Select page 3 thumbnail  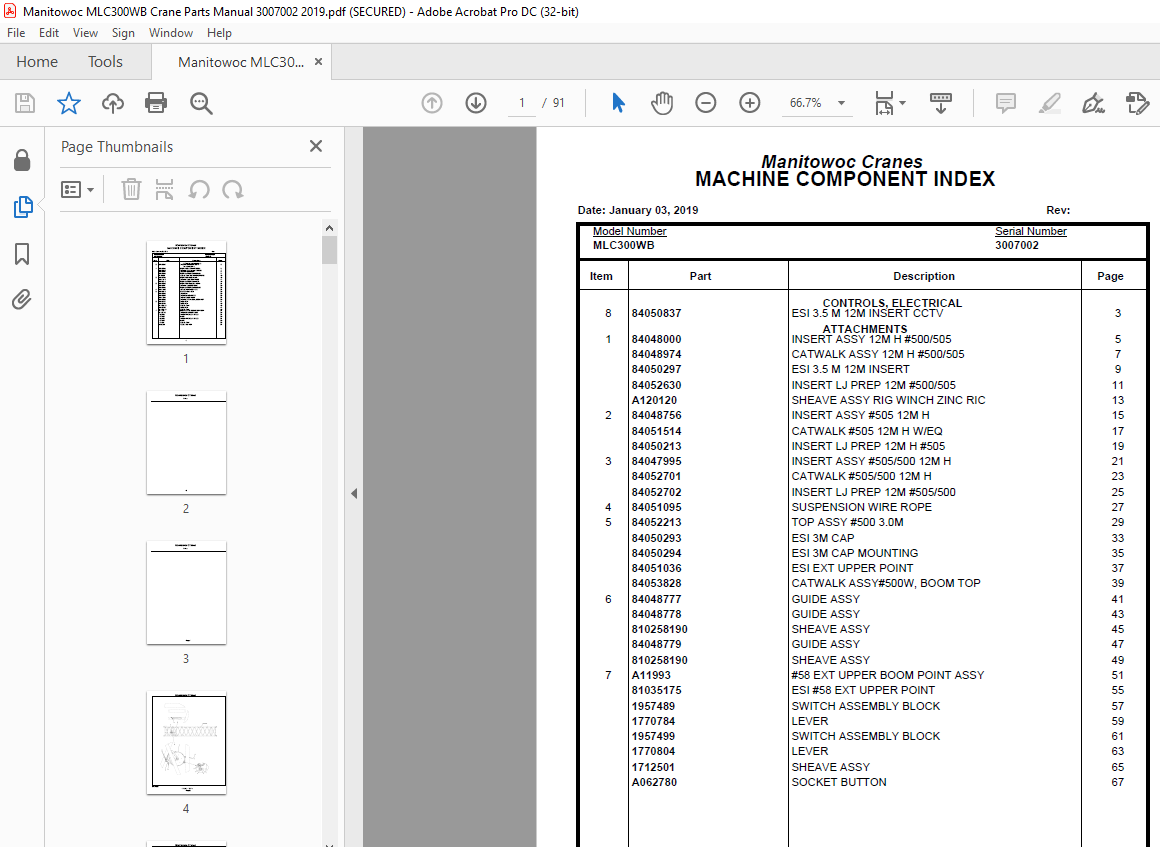(x=186, y=593)
